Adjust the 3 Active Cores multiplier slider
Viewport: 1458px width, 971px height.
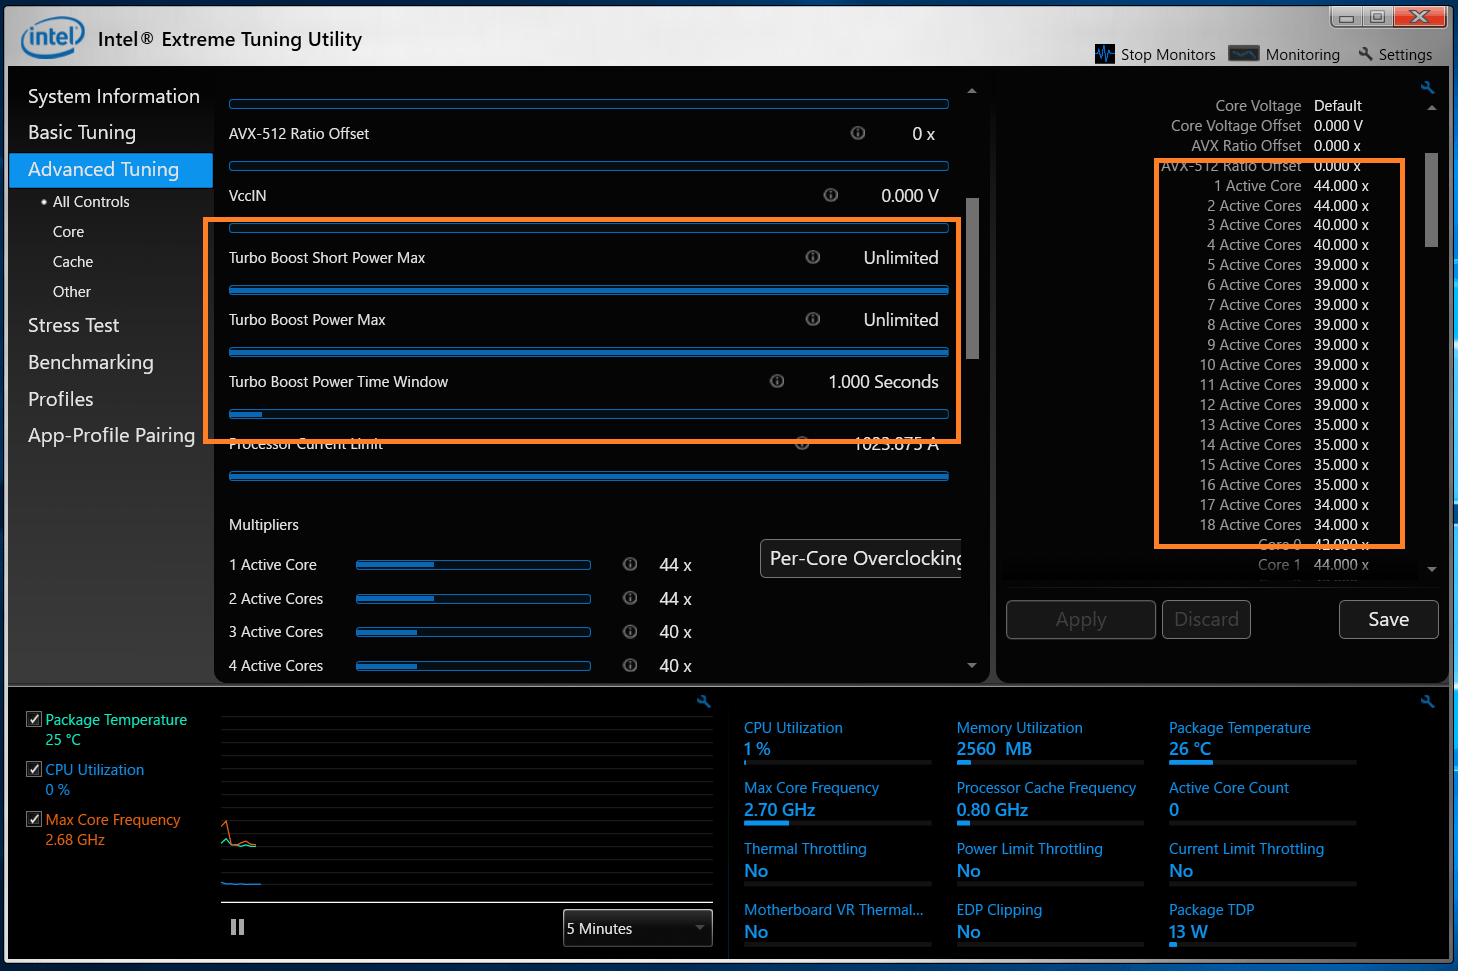473,632
